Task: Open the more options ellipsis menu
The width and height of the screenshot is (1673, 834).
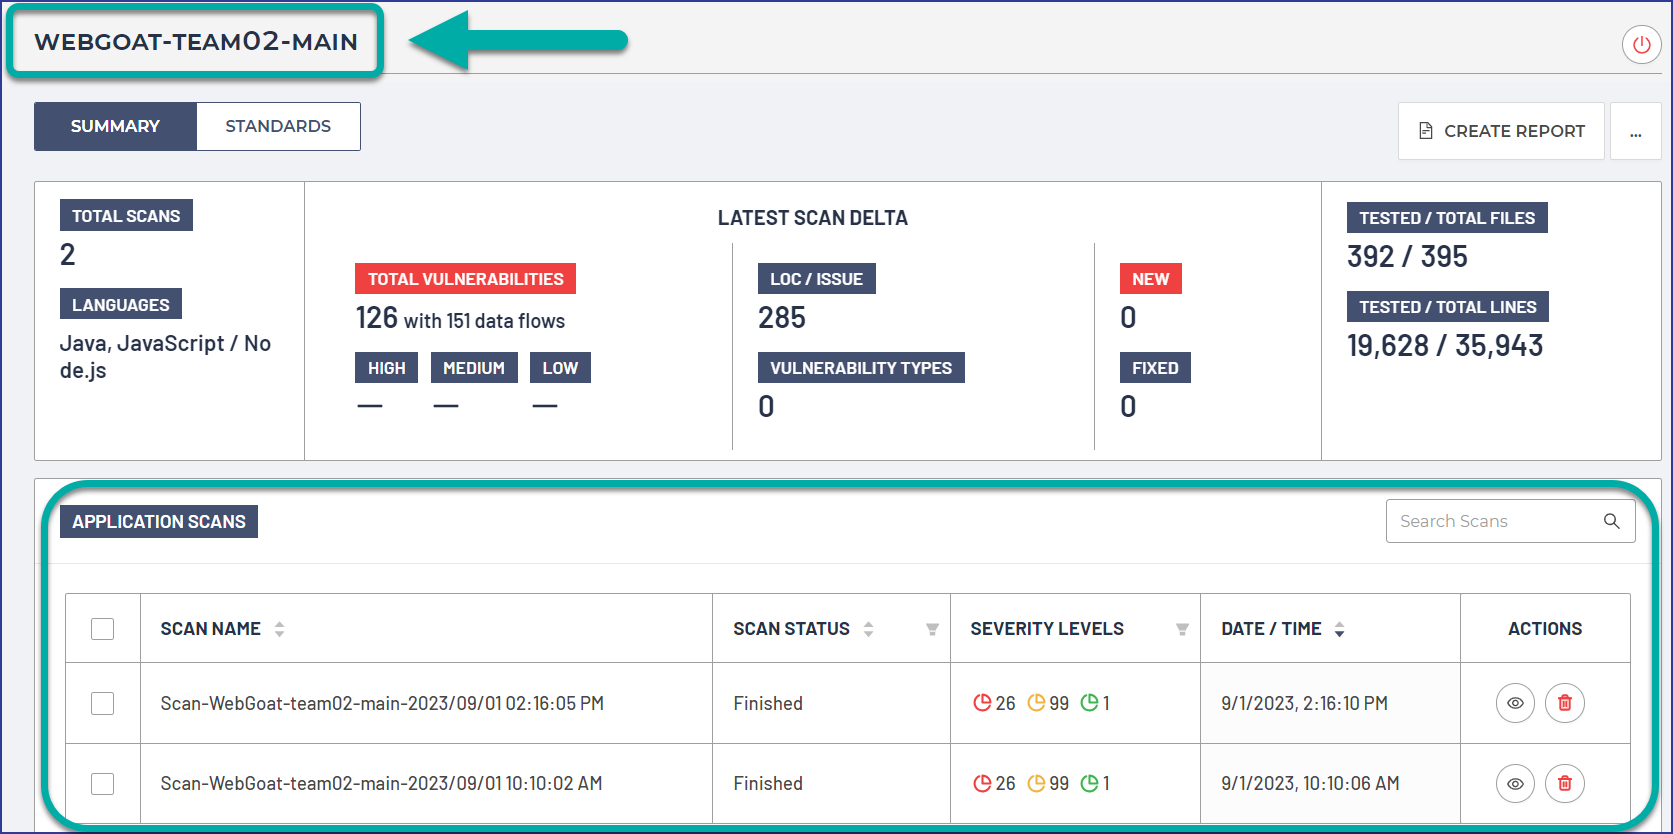Action: 1635,131
